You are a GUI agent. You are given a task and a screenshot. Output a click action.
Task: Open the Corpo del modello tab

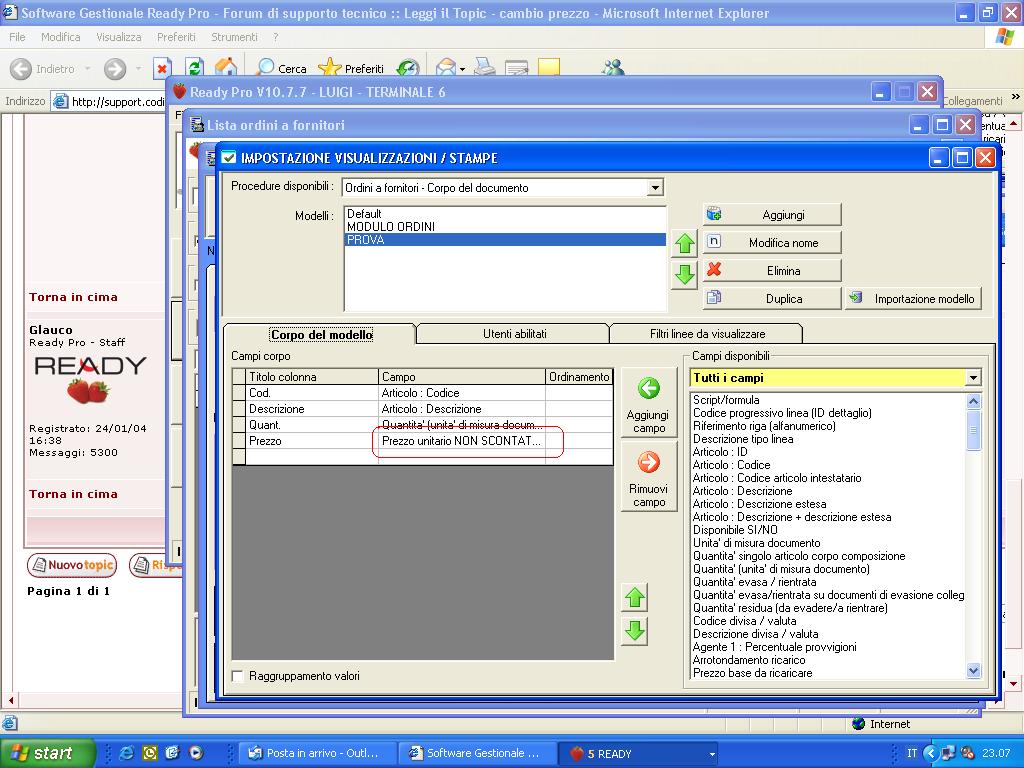point(321,334)
